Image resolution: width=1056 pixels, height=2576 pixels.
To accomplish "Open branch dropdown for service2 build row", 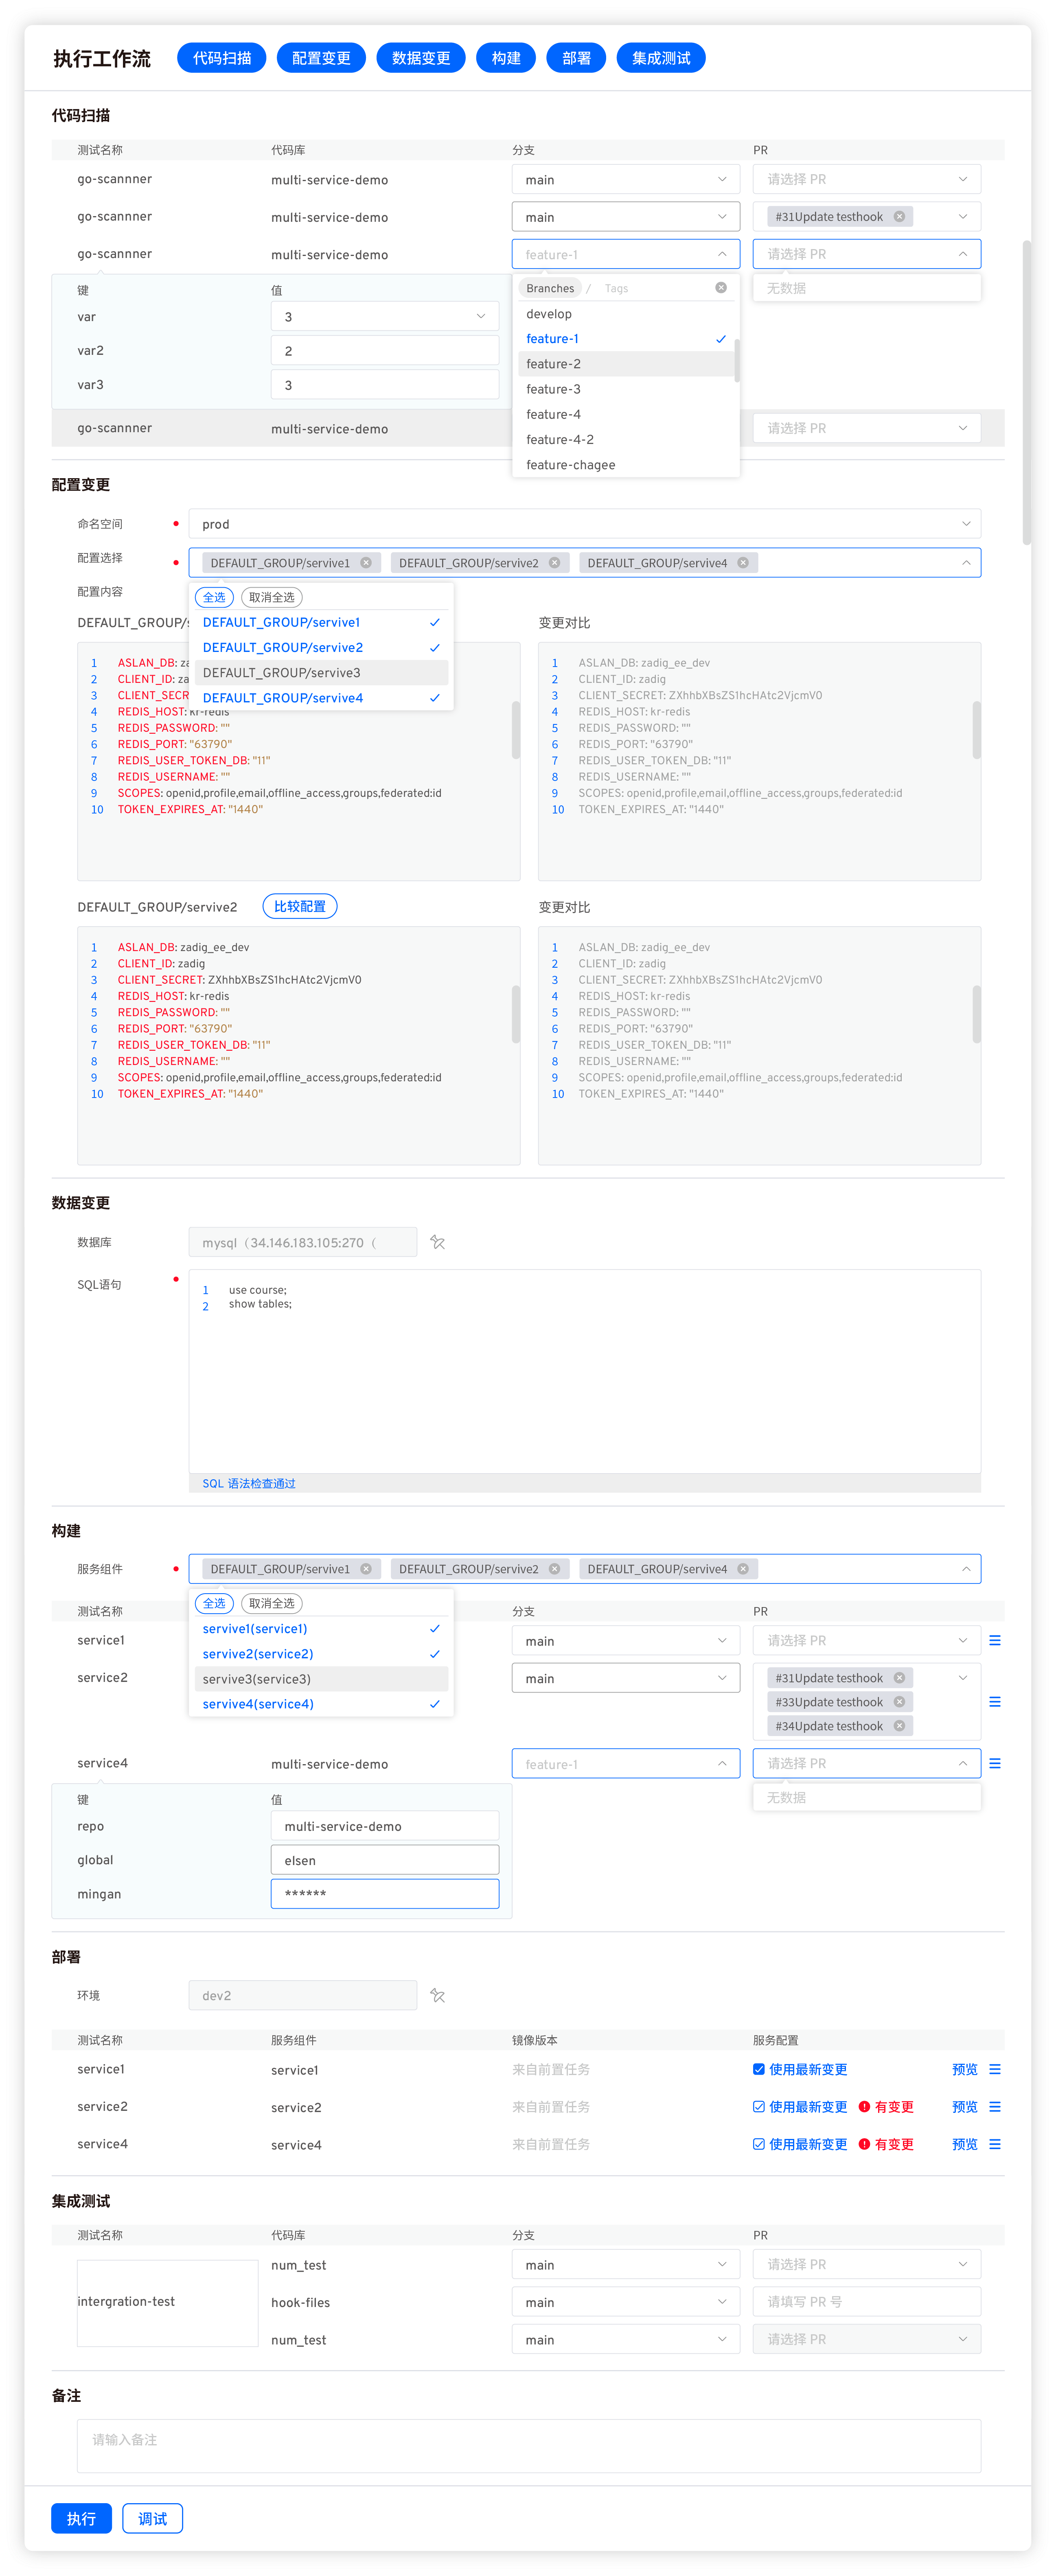I will click(x=626, y=1678).
